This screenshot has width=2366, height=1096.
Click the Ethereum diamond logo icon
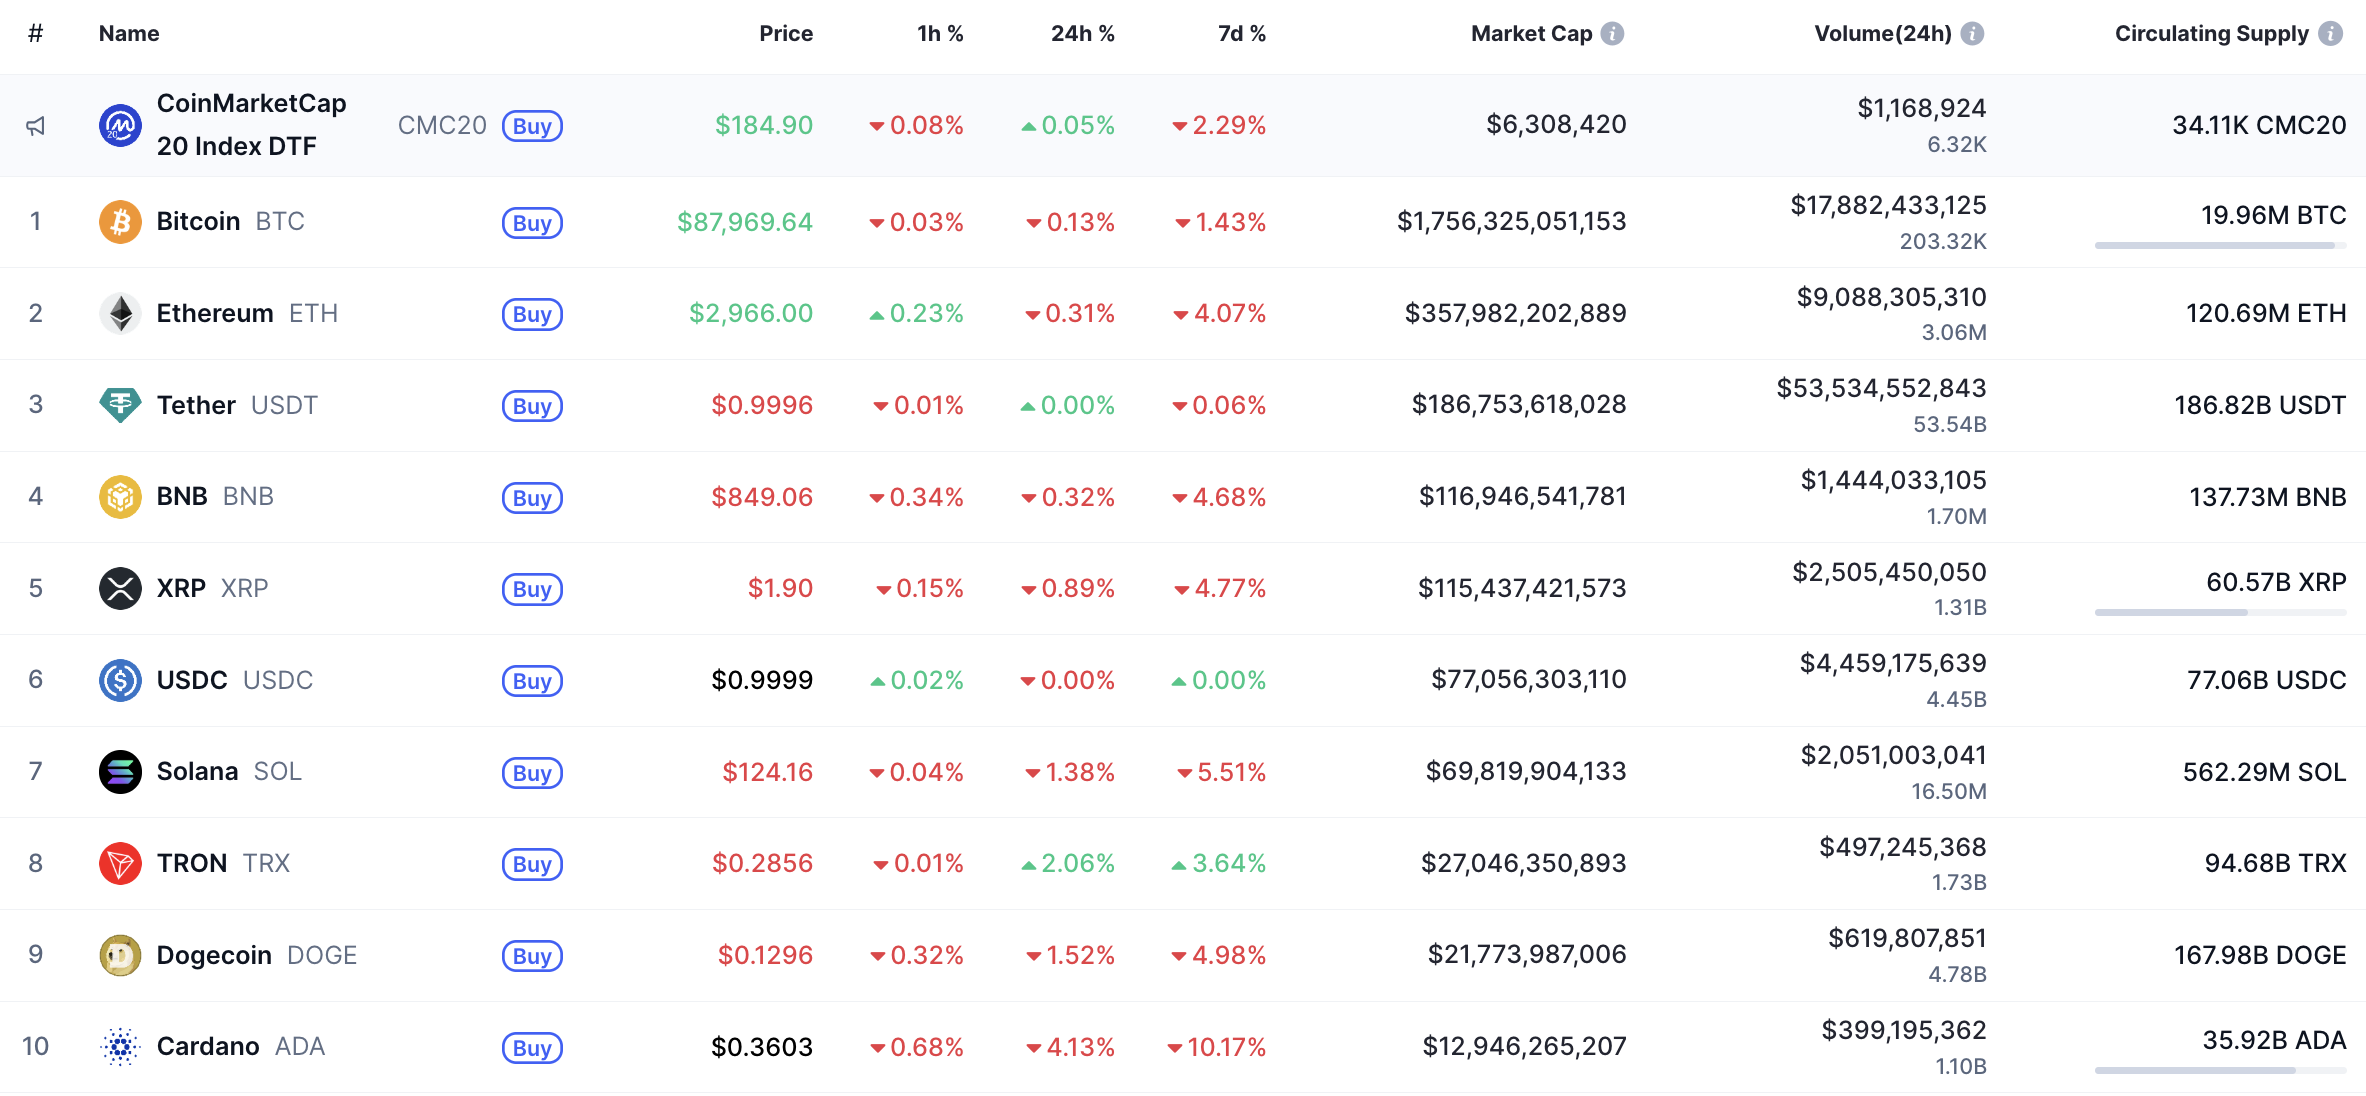pyautogui.click(x=120, y=314)
